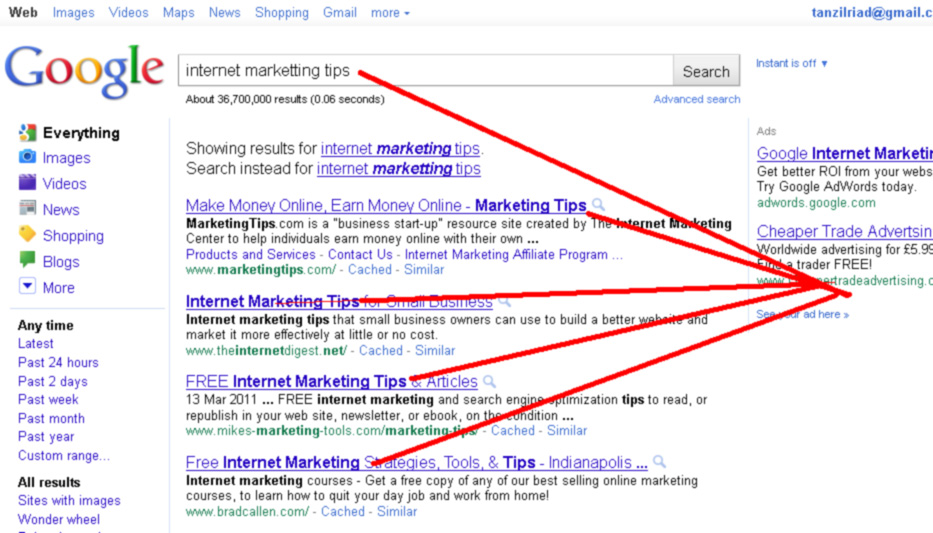Click preview magnifier beside Marketing Tips result

pos(599,205)
